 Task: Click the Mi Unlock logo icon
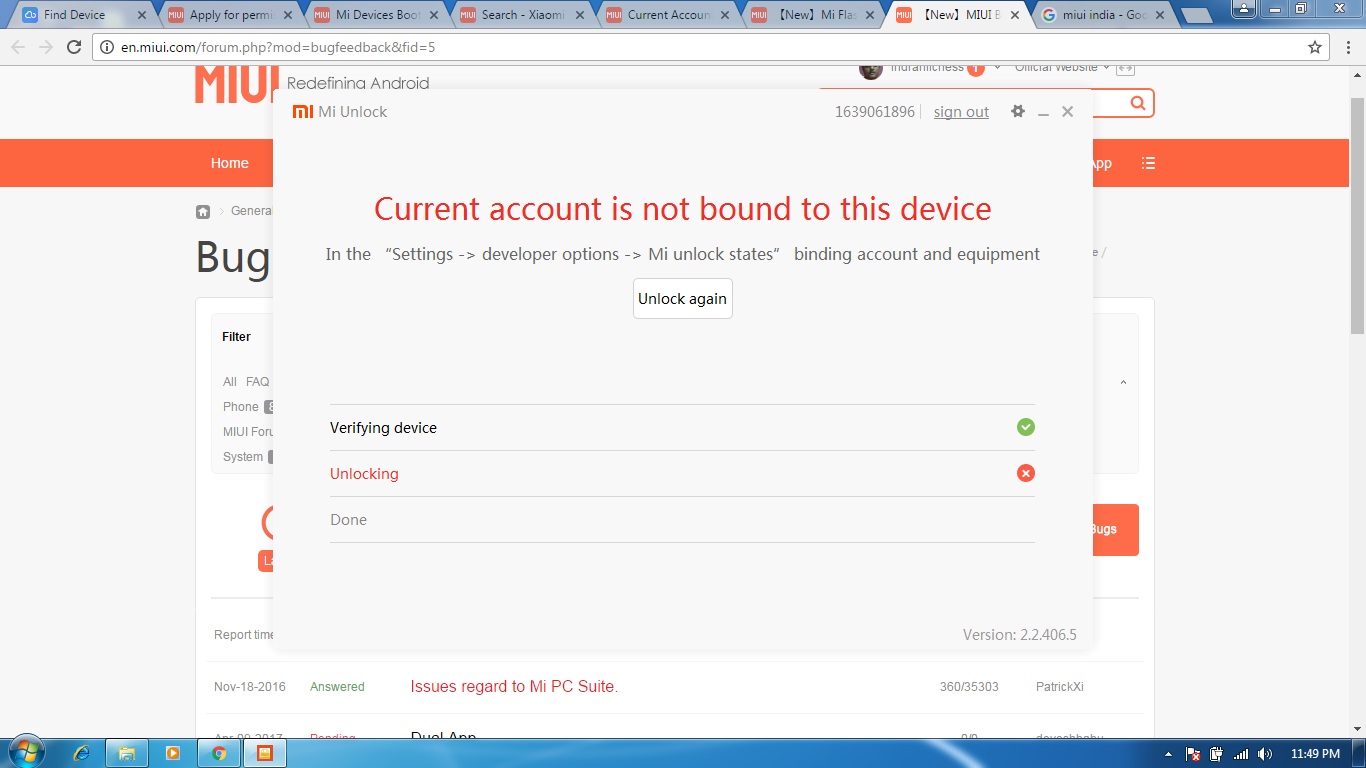click(303, 112)
